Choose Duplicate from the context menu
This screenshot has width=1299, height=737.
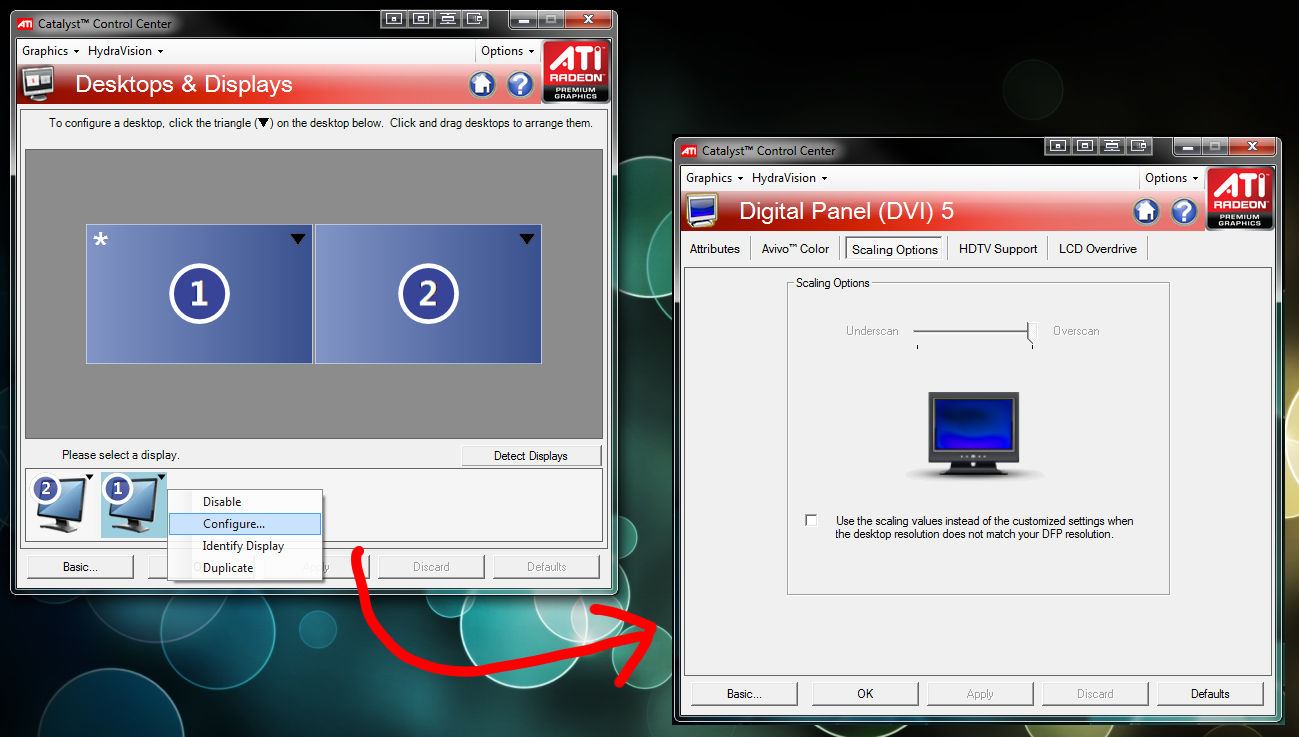pyautogui.click(x=246, y=568)
